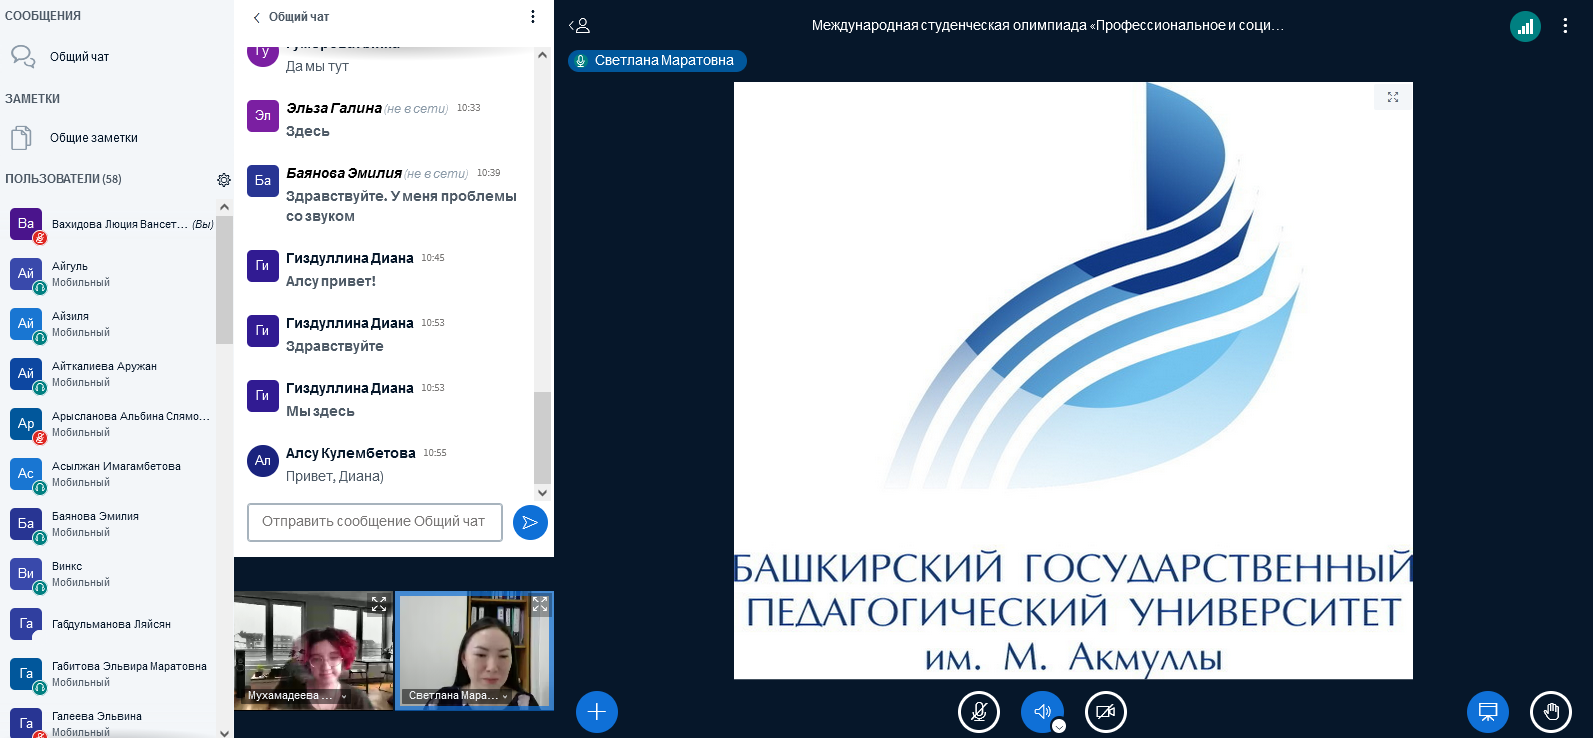
Task: Raise your hand
Action: pyautogui.click(x=1551, y=712)
